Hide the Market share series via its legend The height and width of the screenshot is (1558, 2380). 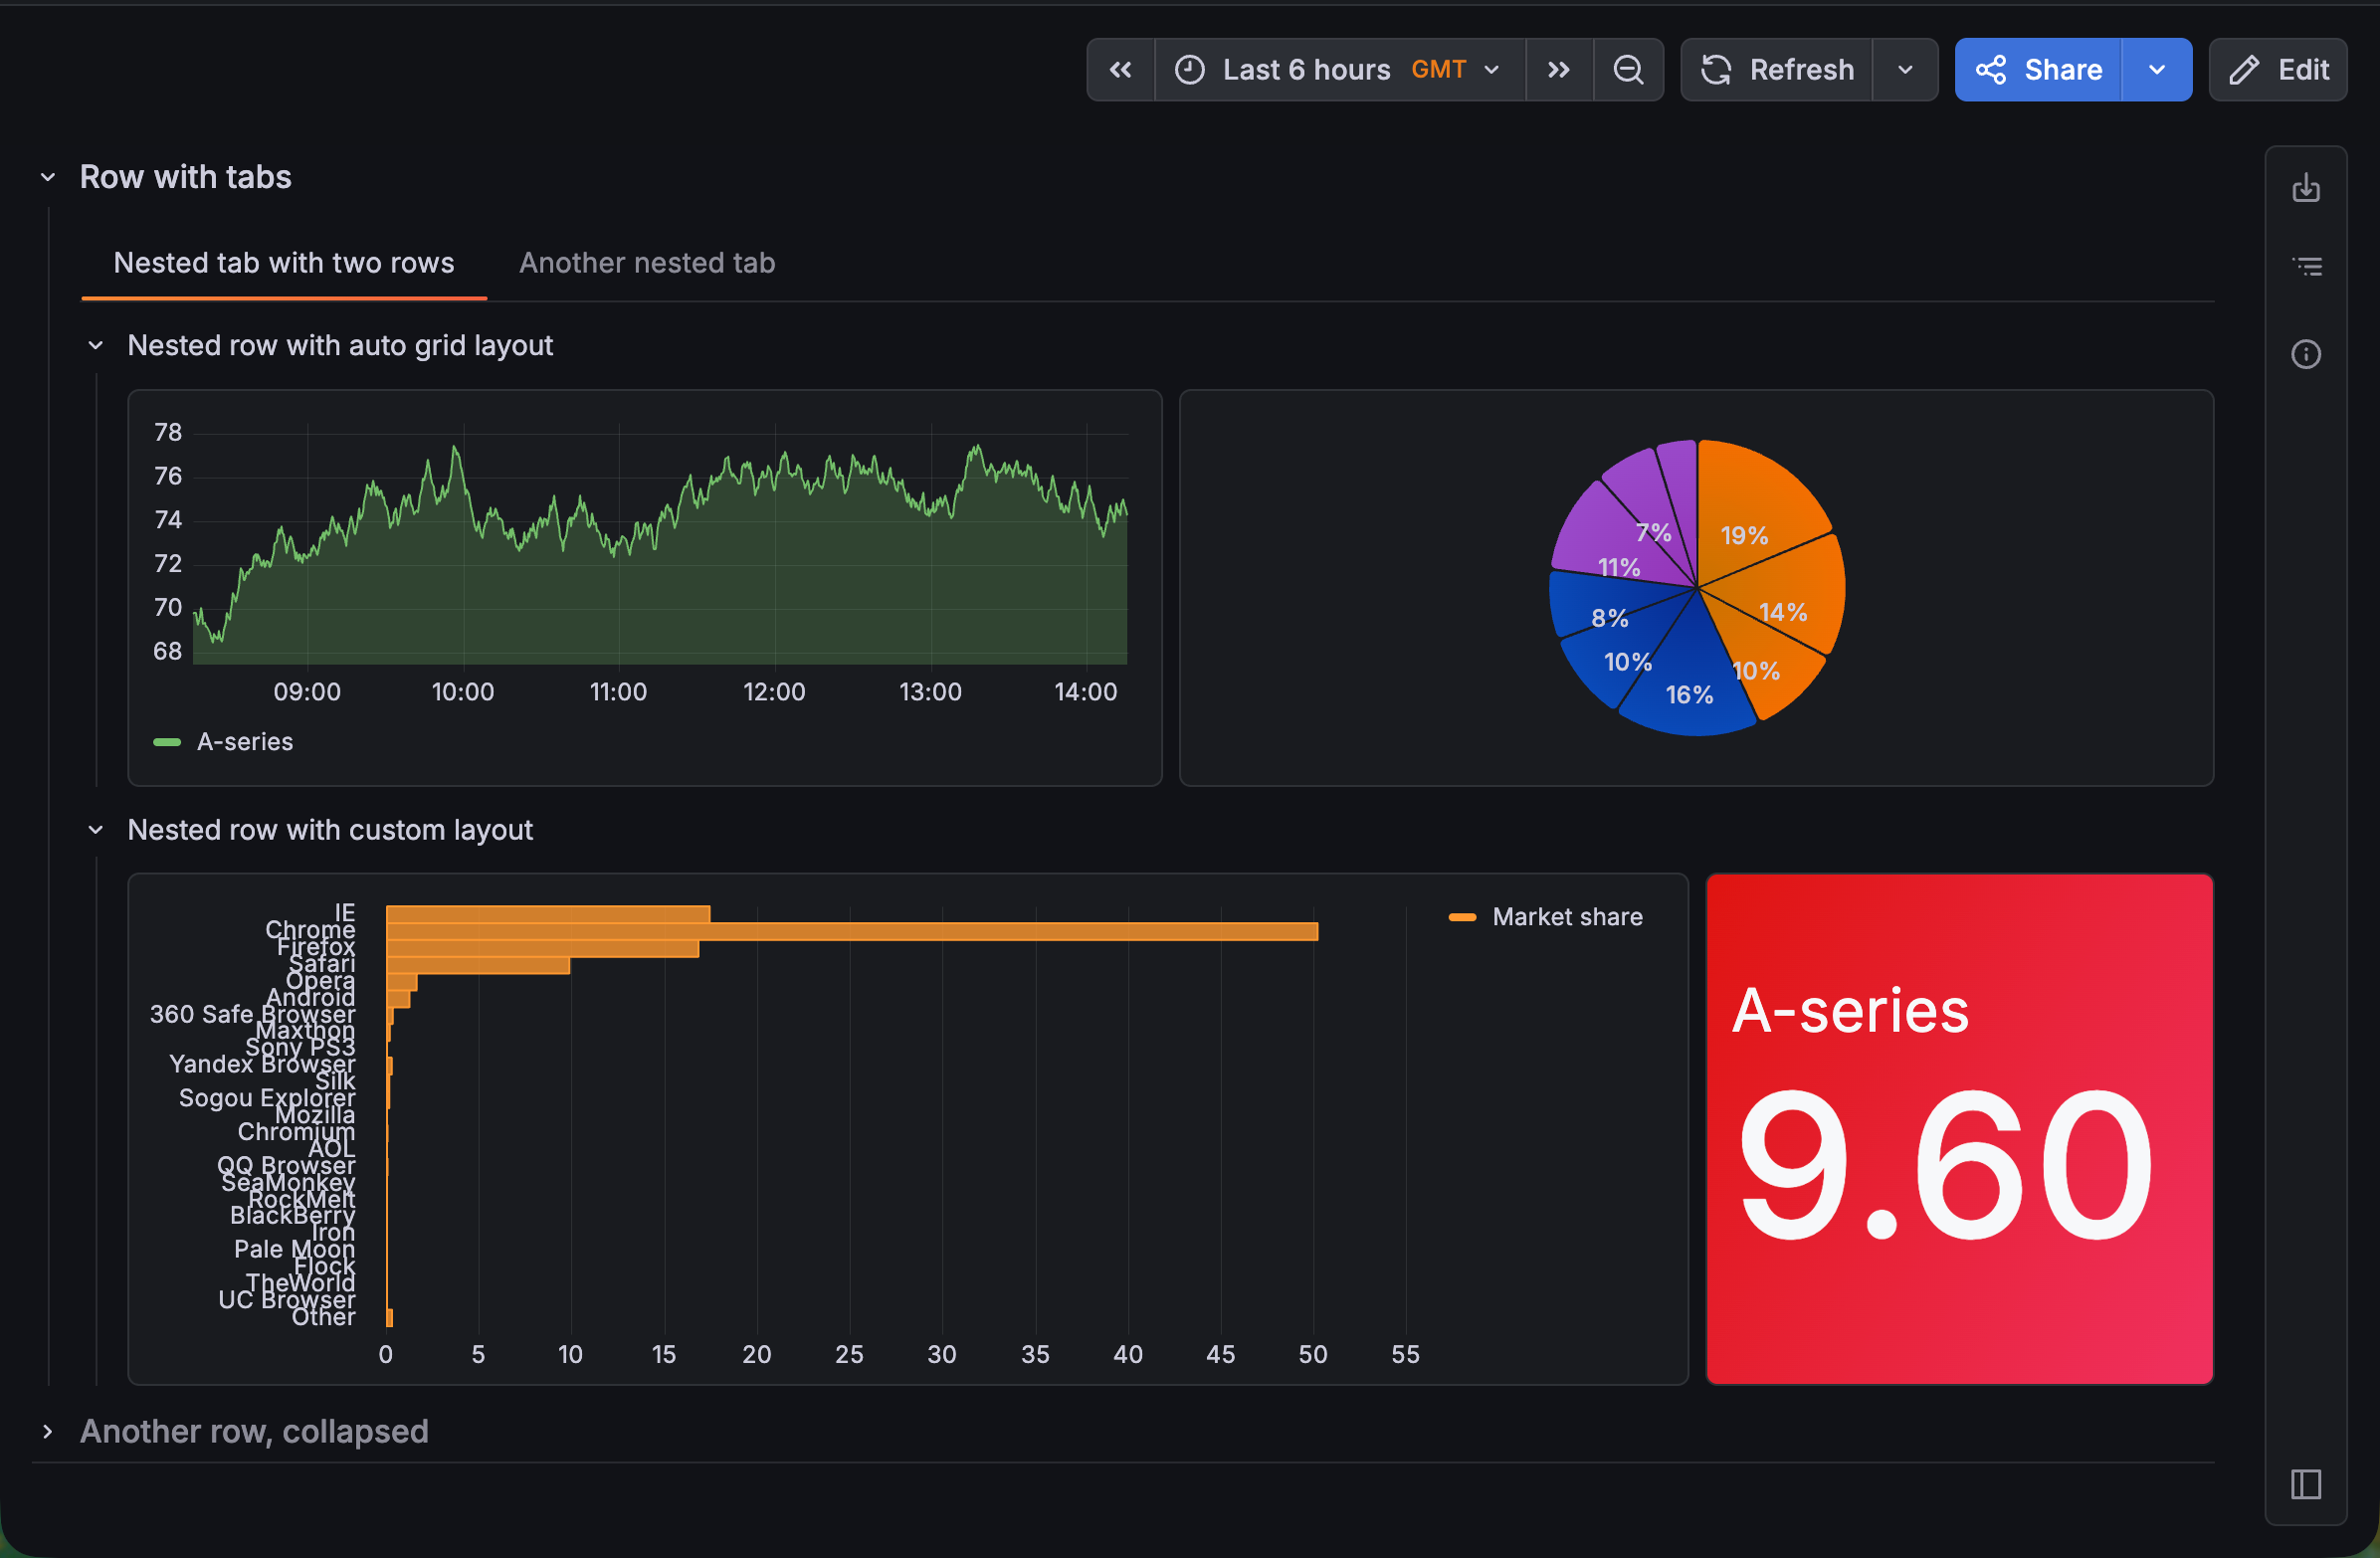click(1567, 916)
